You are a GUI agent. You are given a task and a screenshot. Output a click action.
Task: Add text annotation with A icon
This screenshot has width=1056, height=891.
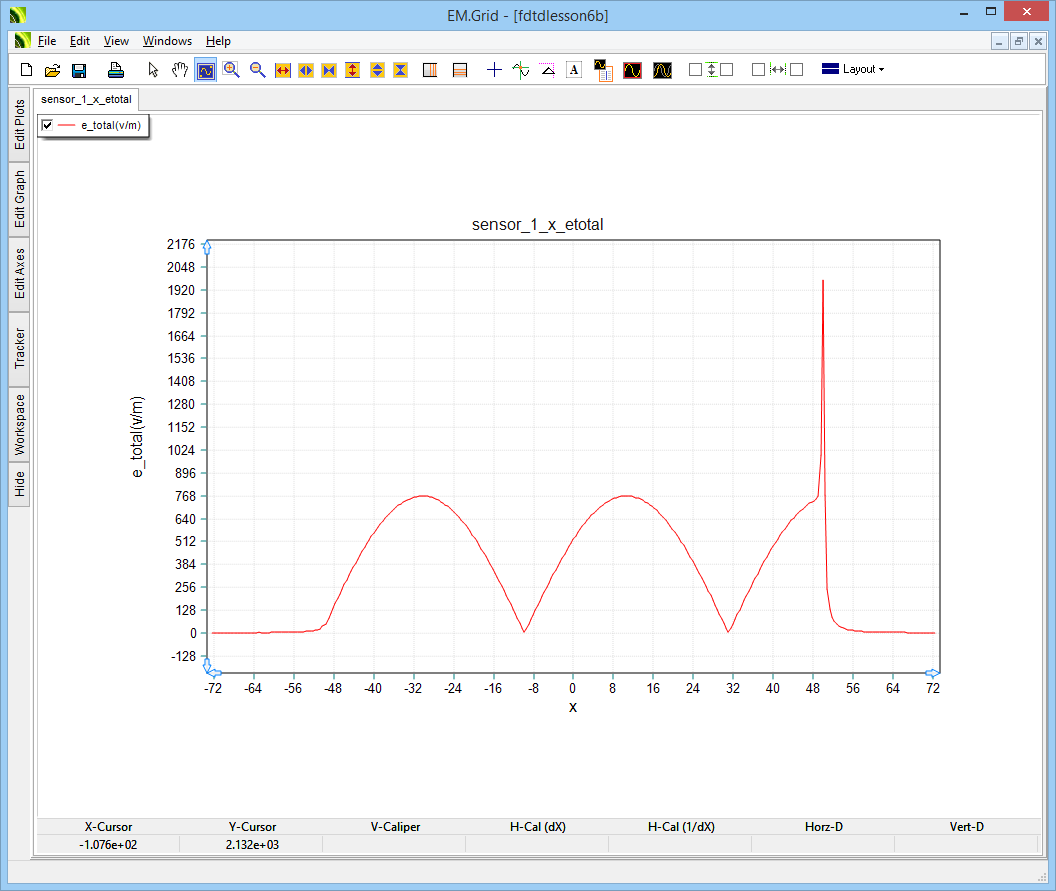(x=574, y=70)
